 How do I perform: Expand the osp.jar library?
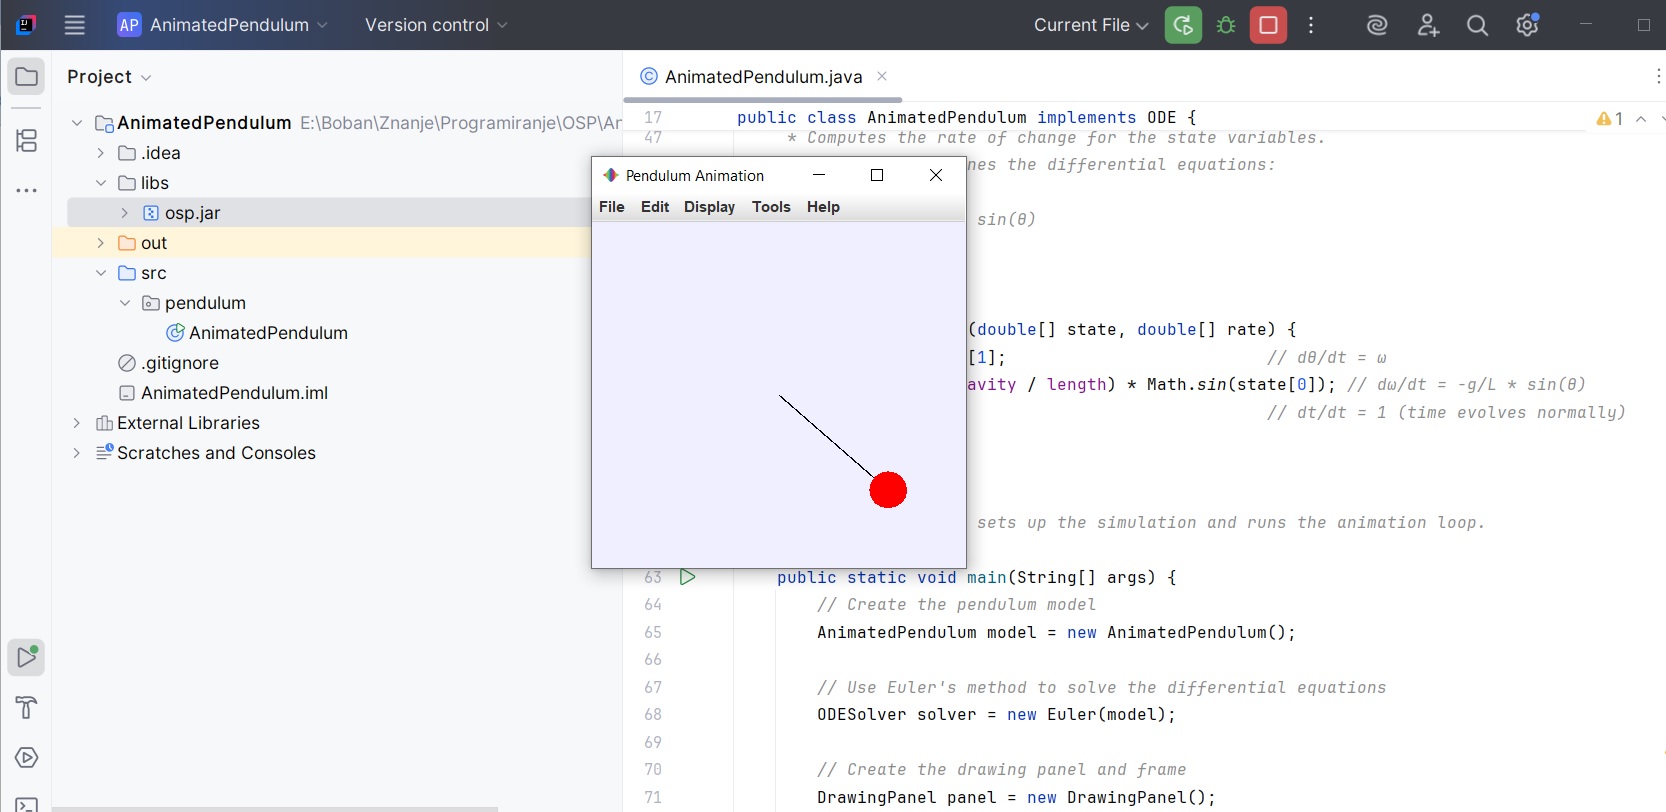pos(125,213)
